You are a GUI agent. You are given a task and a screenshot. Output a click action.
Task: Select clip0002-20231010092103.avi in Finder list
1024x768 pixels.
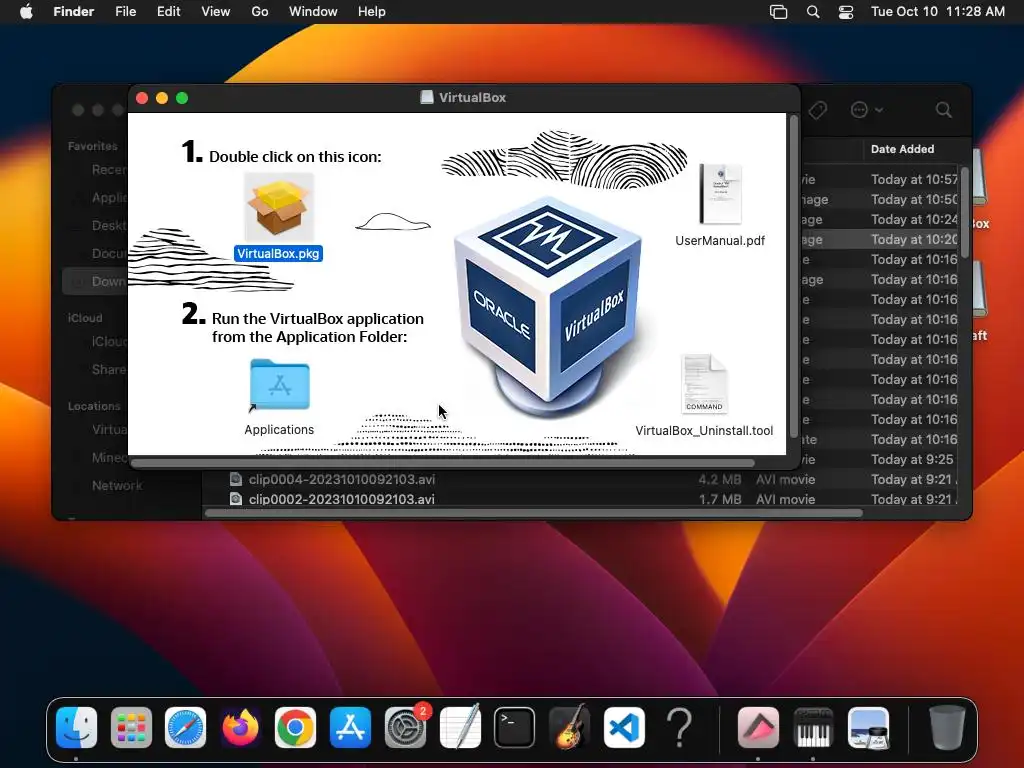point(342,499)
